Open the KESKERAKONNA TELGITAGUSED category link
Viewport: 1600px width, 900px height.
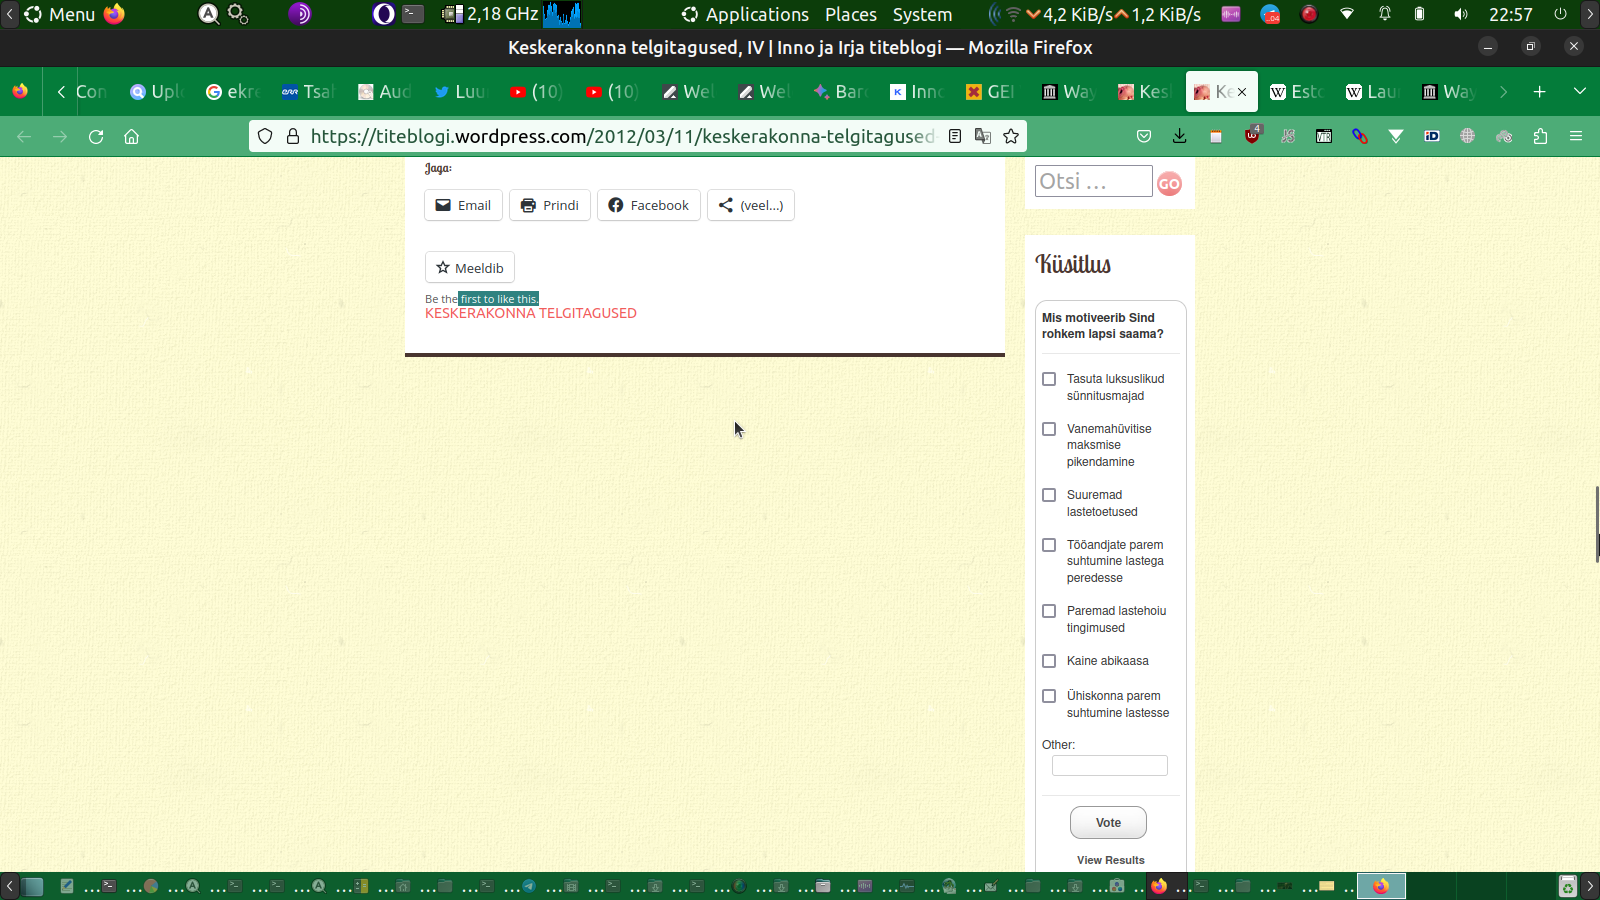point(531,313)
